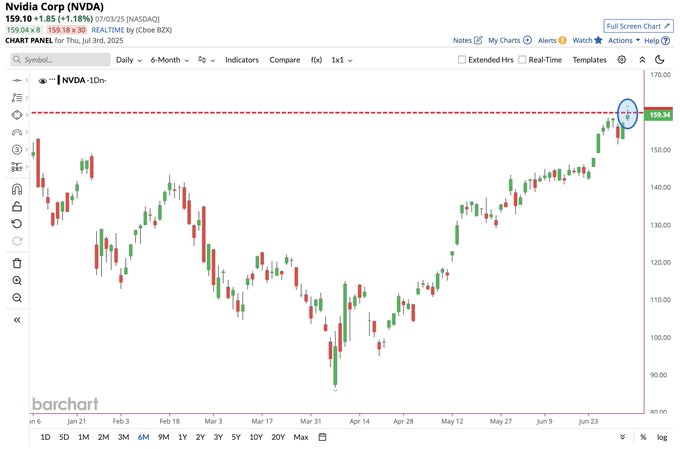680x449 pixels.
Task: Enable the Real-Time checkbox
Action: click(522, 59)
